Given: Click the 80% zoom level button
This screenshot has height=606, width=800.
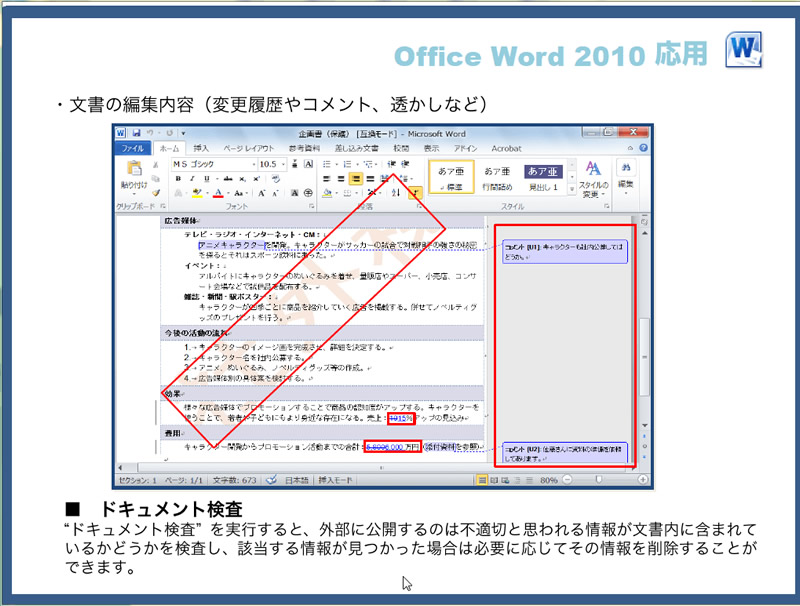Looking at the screenshot, I should tap(548, 480).
